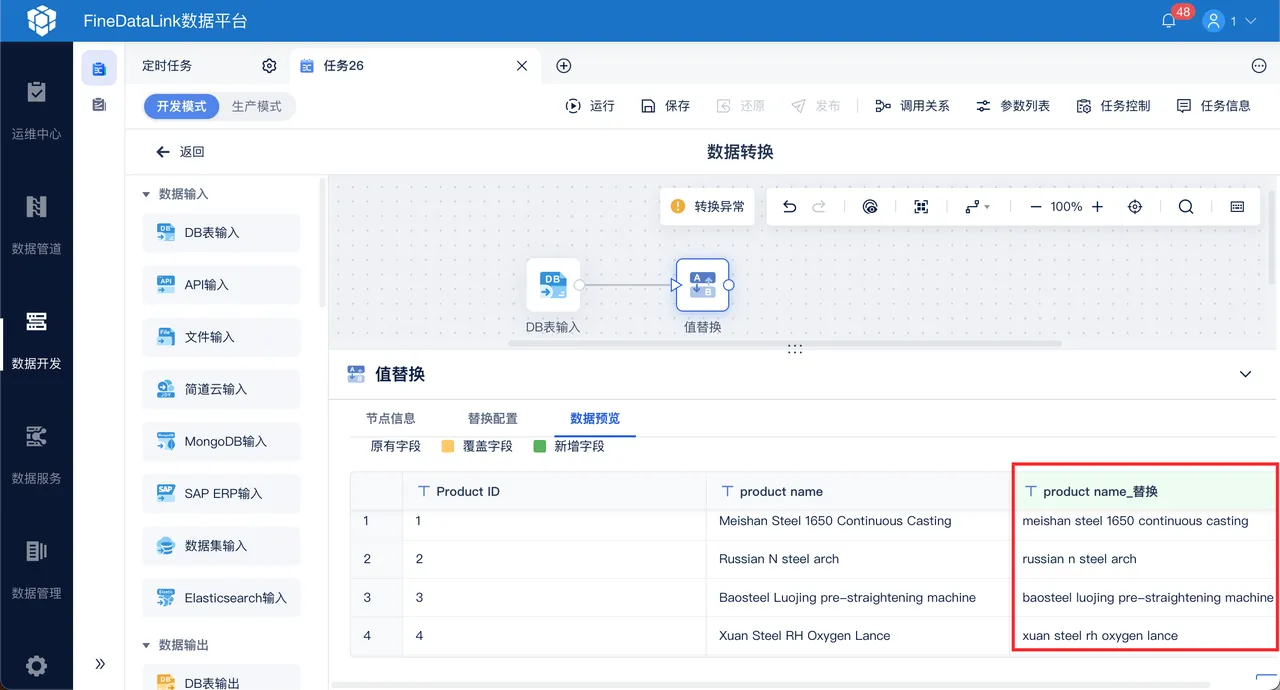Viewport: 1280px width, 690px height.
Task: Open user account dropdown
Action: click(x=1230, y=21)
